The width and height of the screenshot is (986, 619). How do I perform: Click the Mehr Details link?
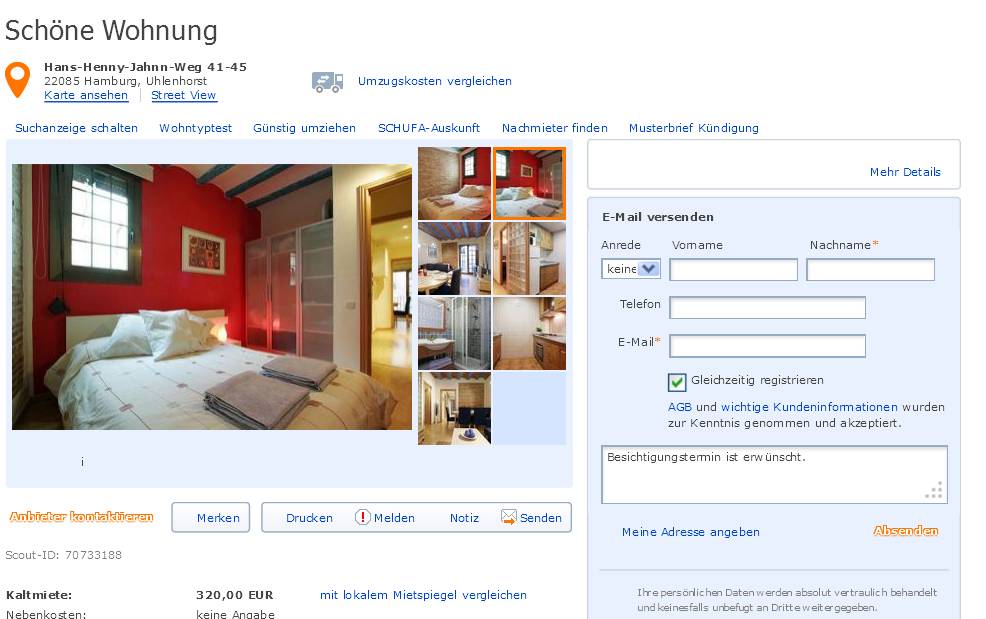click(906, 172)
